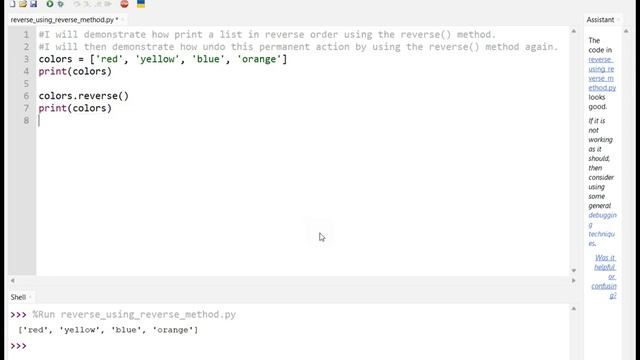Viewport: 640px width, 360px height.
Task: Open the debugging techniques link
Action: (602, 229)
